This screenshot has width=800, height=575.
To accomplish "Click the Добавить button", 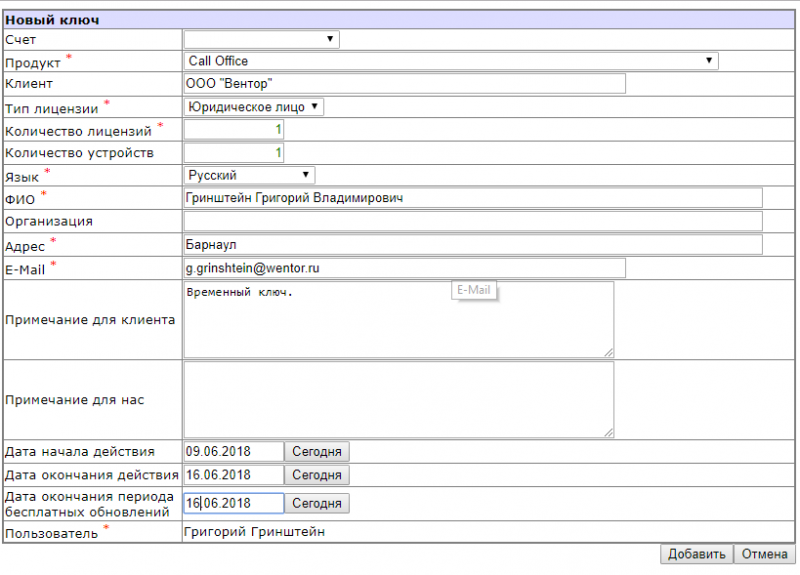I will click(697, 554).
